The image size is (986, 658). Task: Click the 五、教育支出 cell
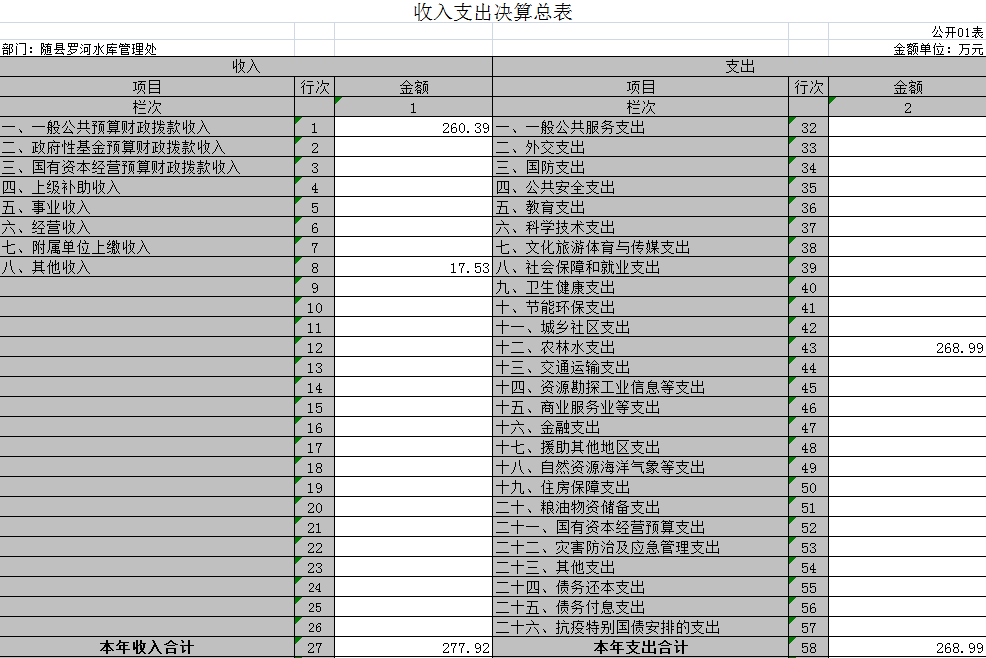(641, 208)
